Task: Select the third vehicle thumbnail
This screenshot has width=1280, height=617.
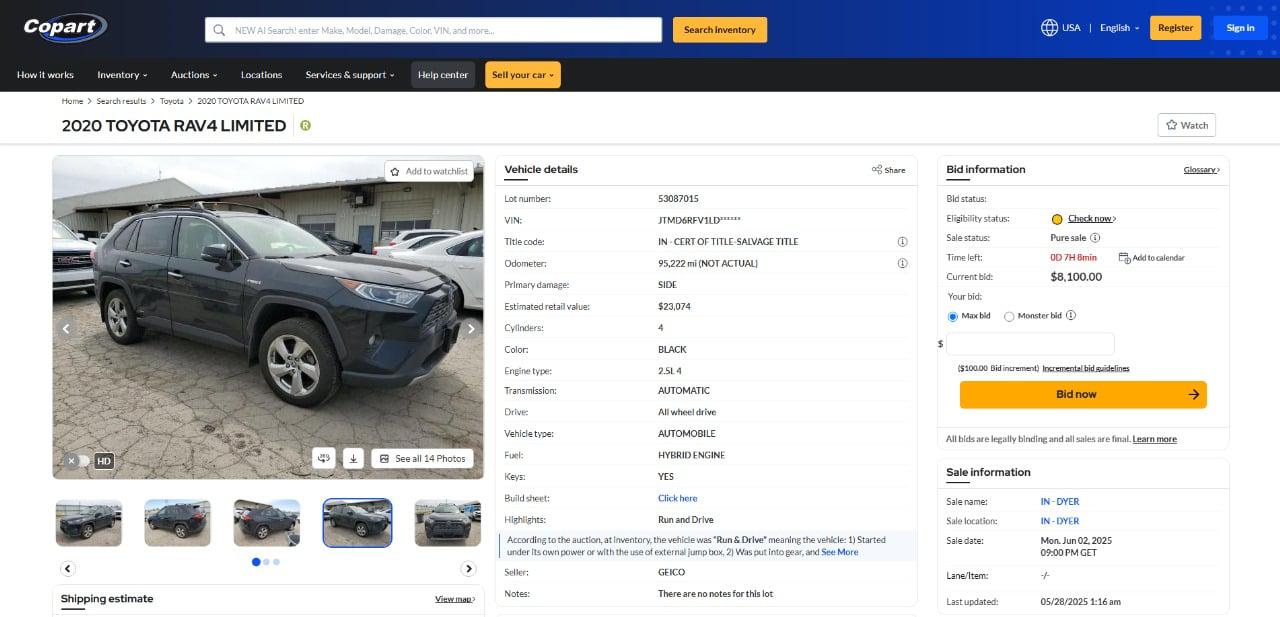Action: (x=267, y=523)
